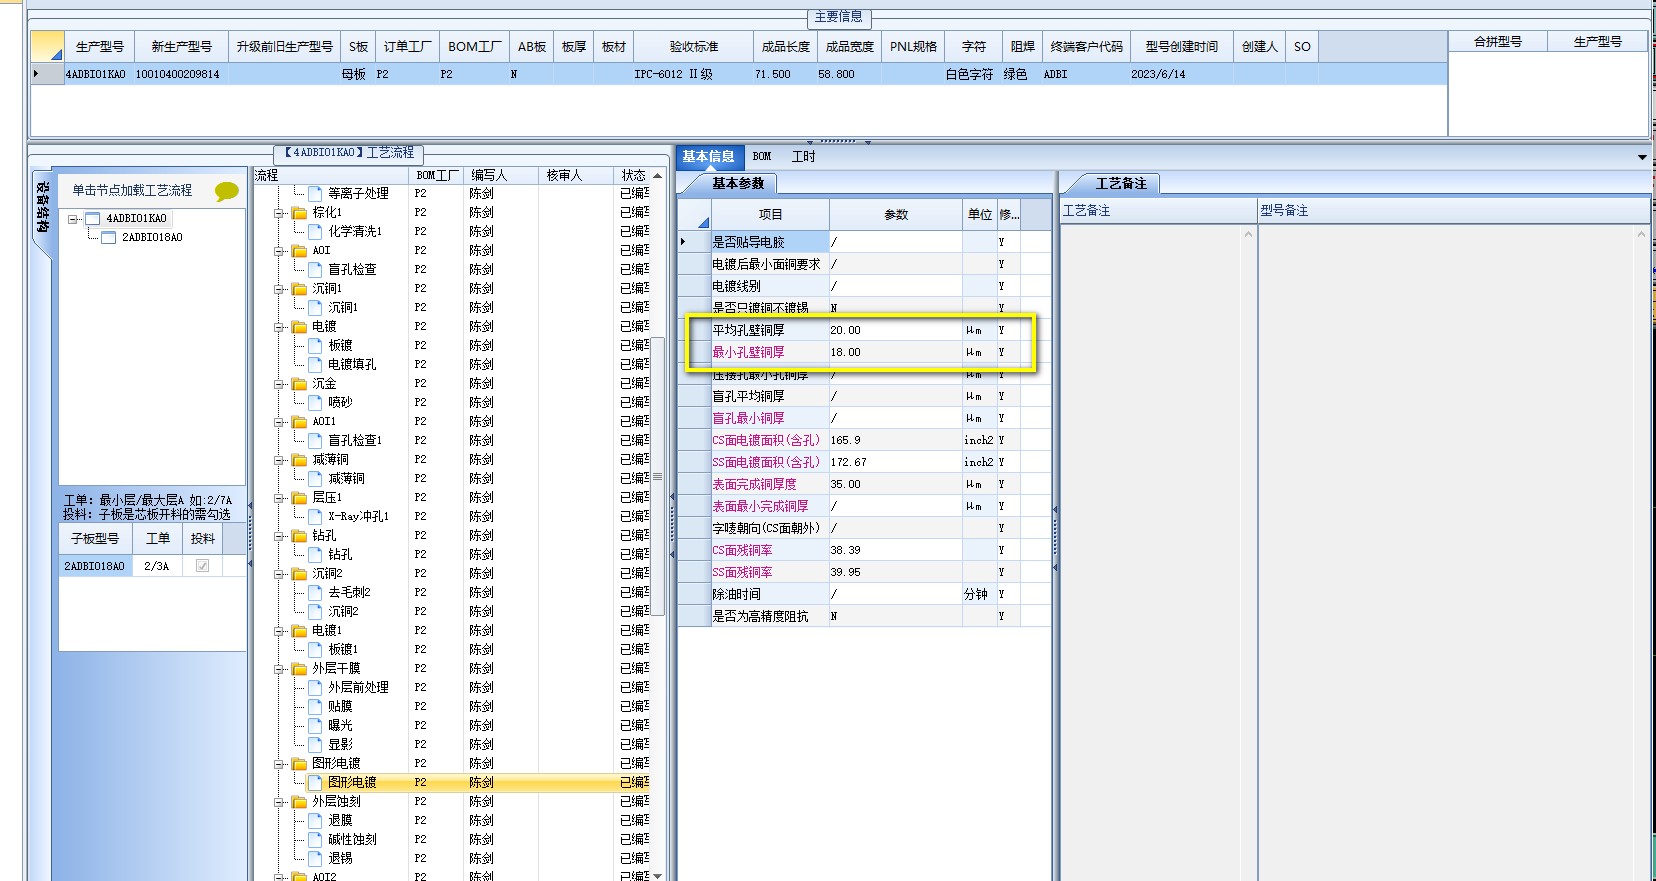Click the document icon beside 去毛刺2
The image size is (1656, 881).
[x=315, y=593]
